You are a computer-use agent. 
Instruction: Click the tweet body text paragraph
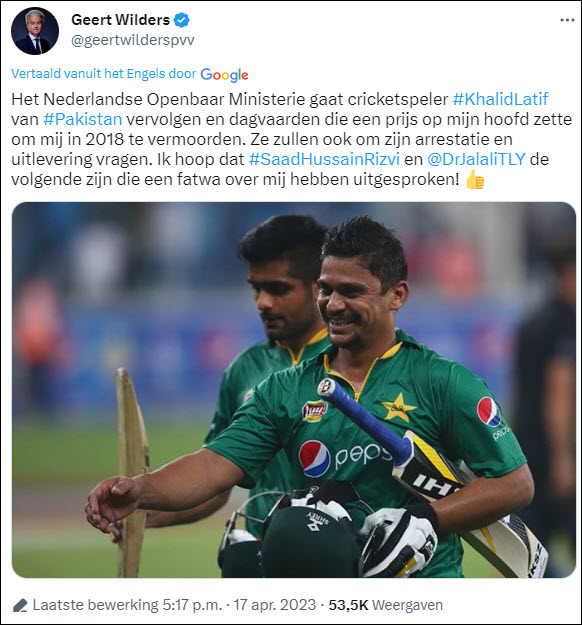click(291, 139)
